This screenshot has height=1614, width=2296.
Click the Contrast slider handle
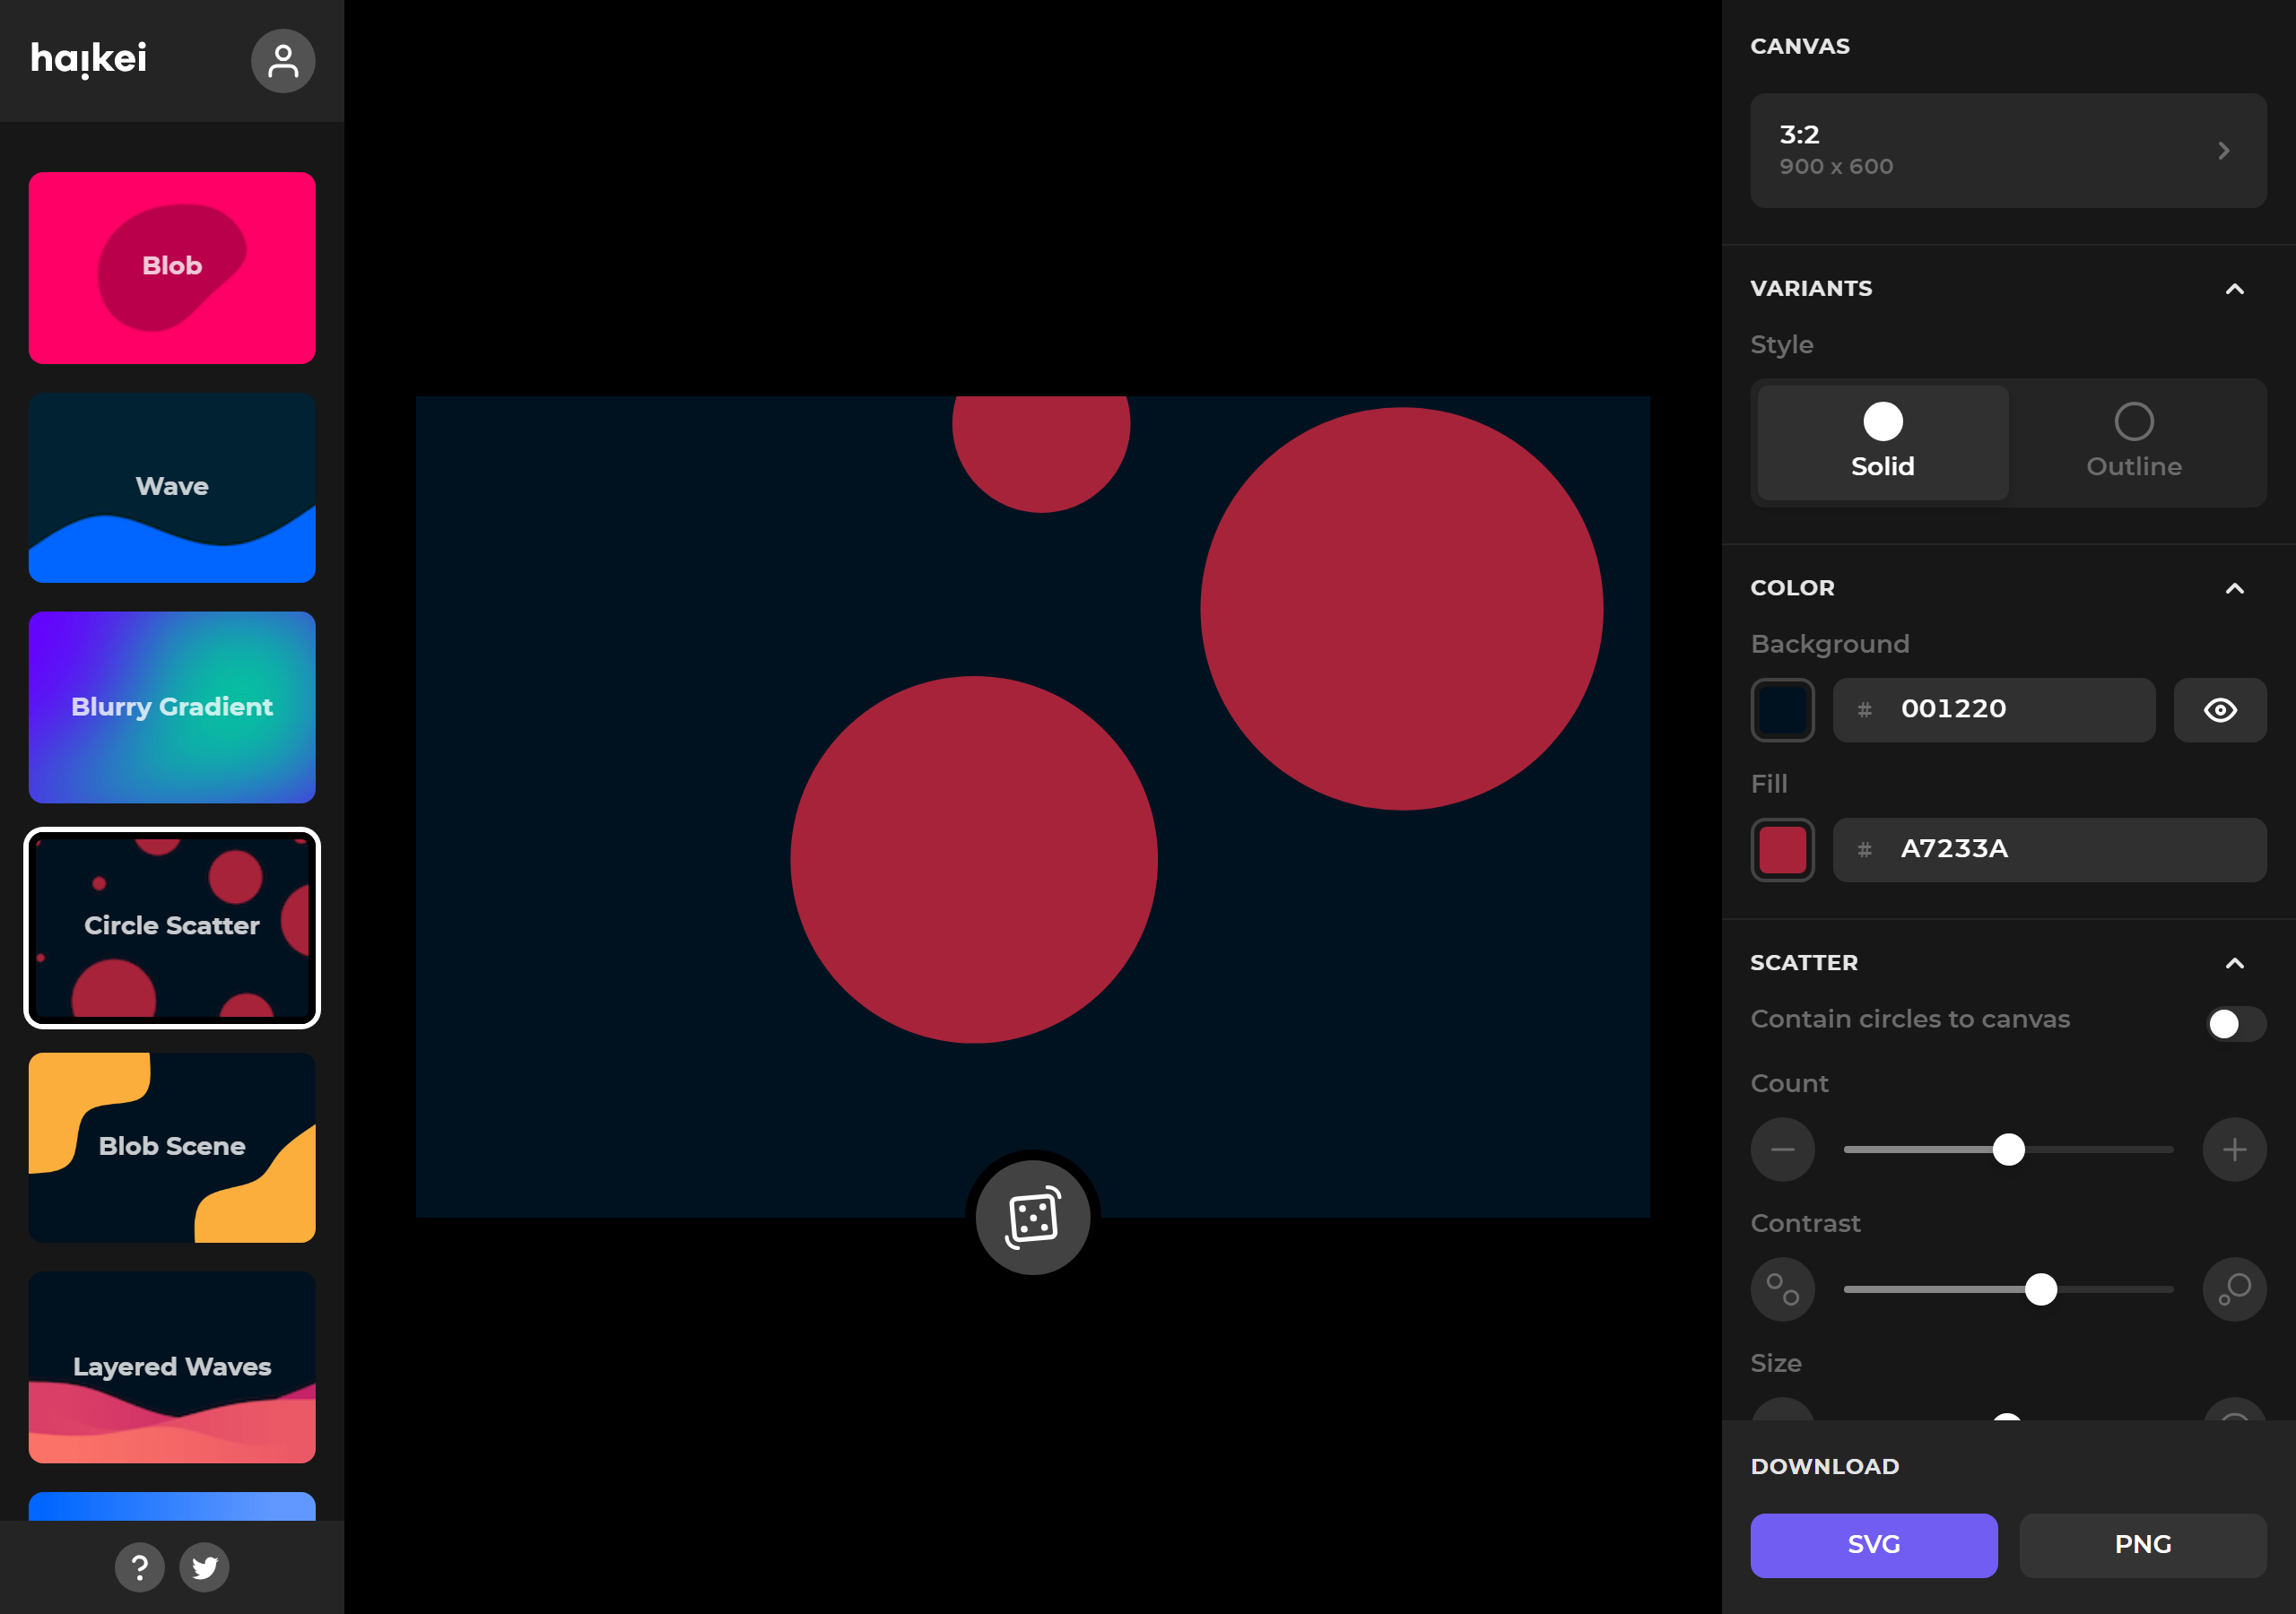pyautogui.click(x=2041, y=1290)
